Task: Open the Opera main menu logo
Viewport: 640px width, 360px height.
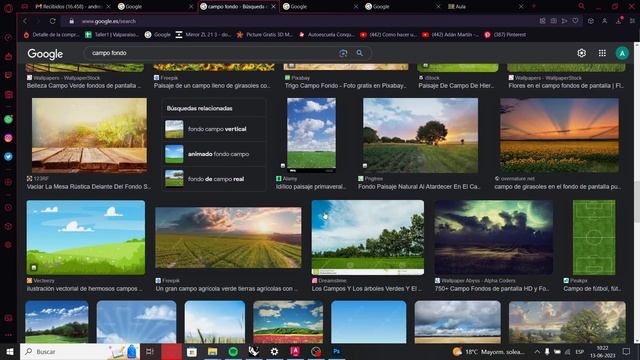Action: [x=8, y=8]
